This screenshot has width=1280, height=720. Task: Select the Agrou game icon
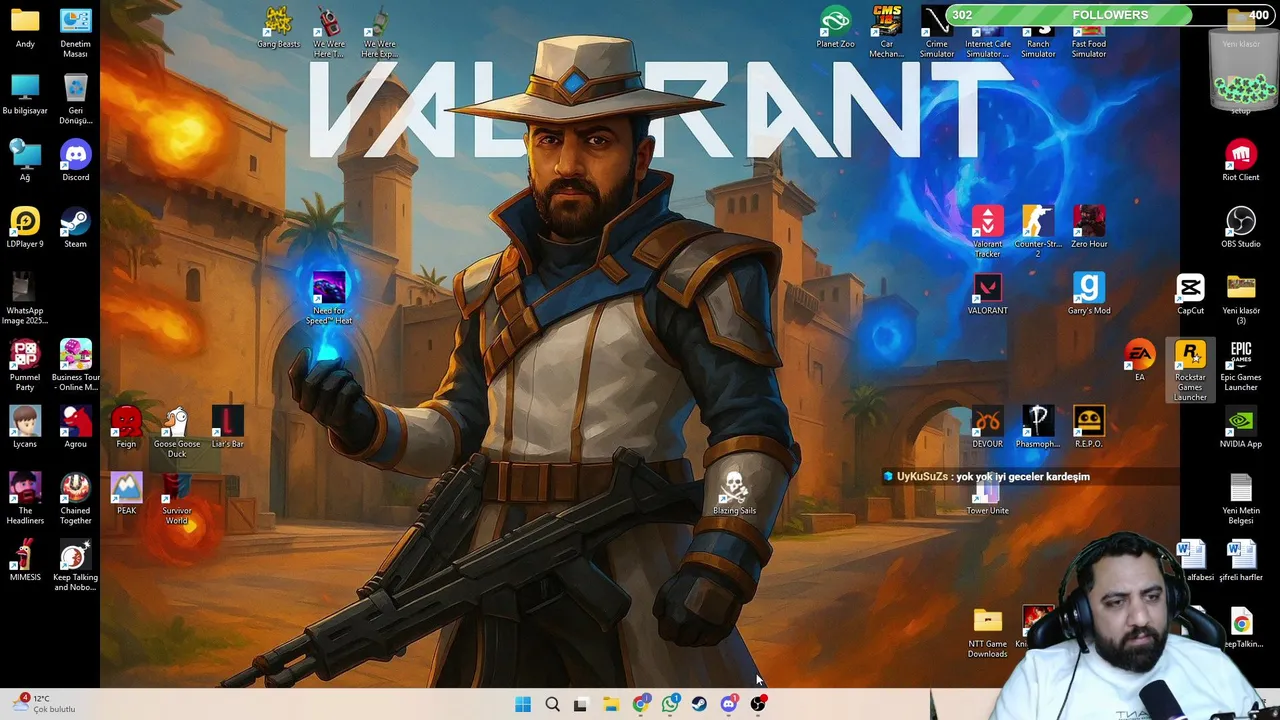[75, 428]
